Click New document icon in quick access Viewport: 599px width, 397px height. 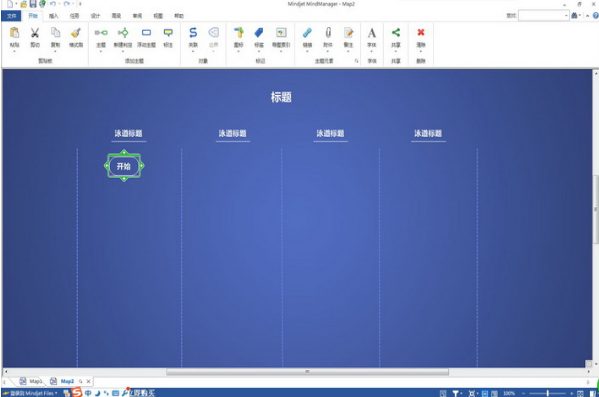pos(10,4)
